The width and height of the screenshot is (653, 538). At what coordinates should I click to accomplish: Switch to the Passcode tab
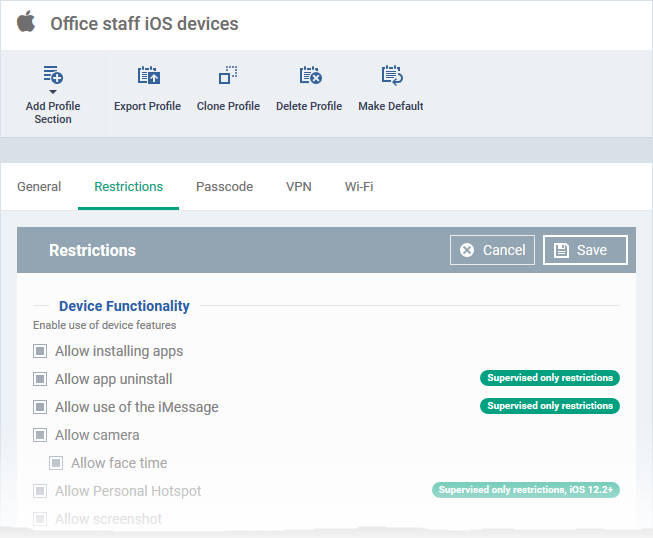[x=224, y=187]
